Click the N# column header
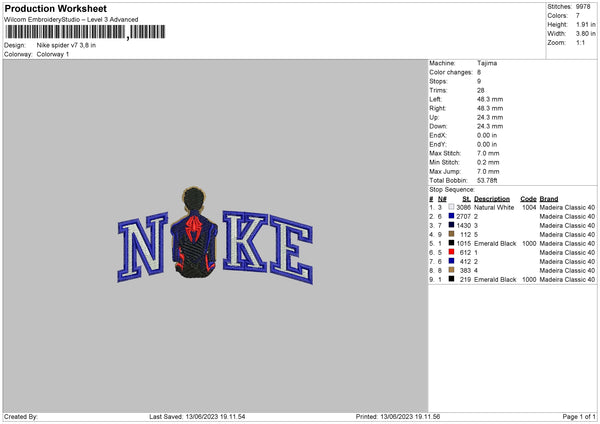This screenshot has height=424, width=600. point(442,199)
